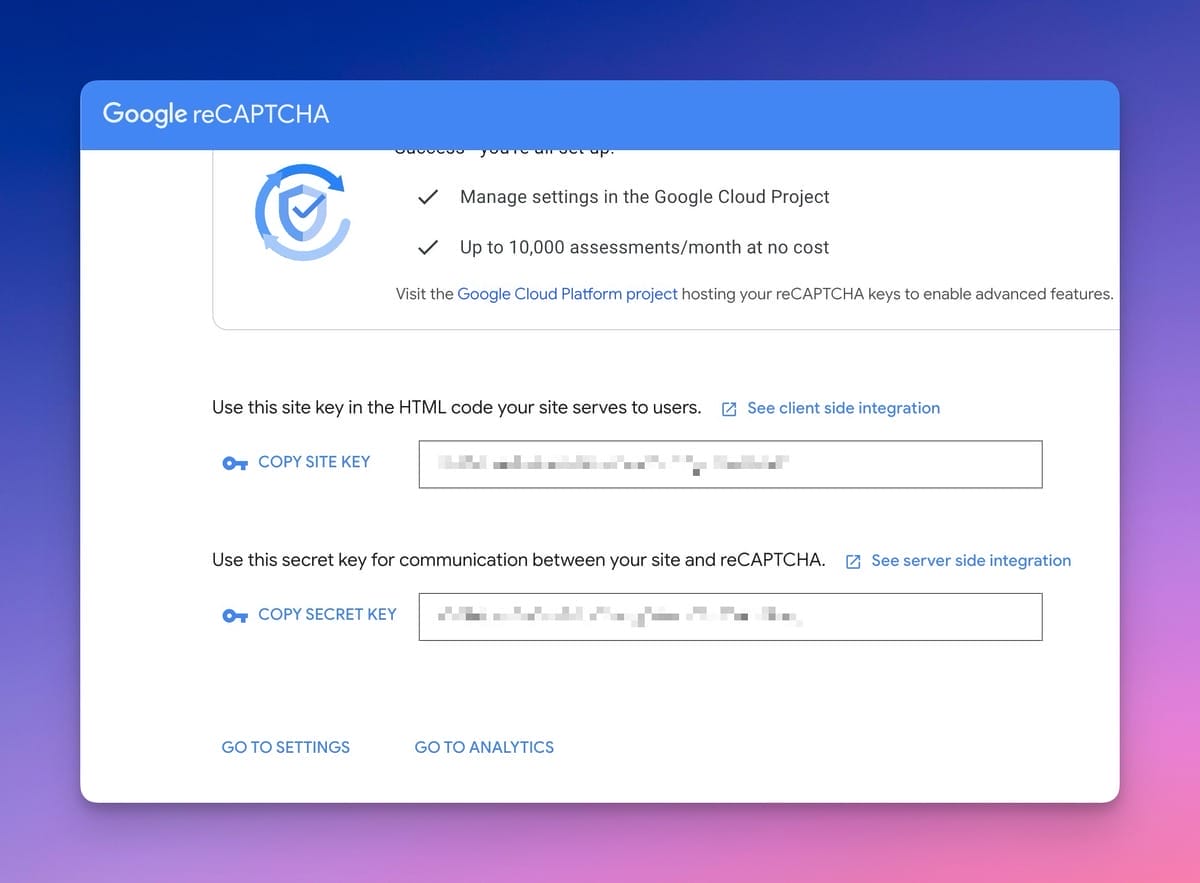Click the Google logo in the header
The width and height of the screenshot is (1200, 883).
pyautogui.click(x=146, y=113)
